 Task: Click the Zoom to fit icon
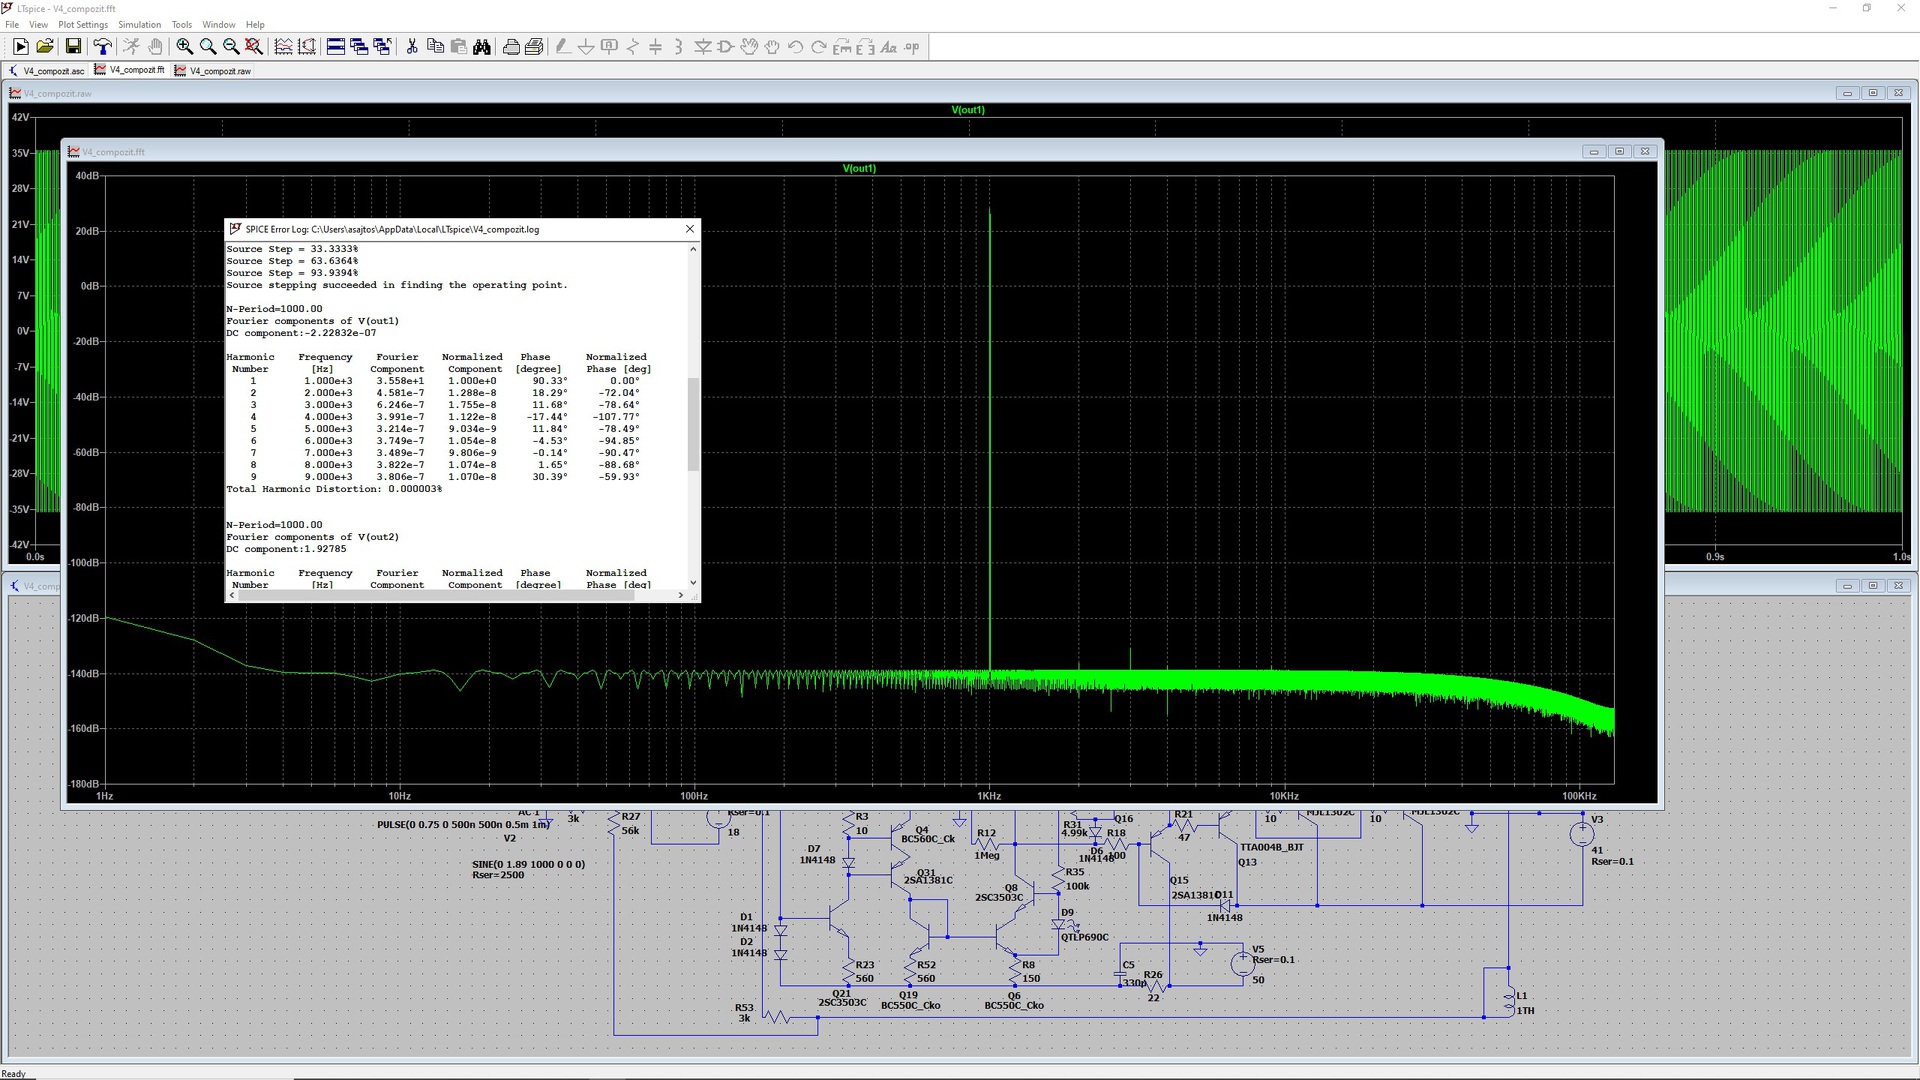pos(254,47)
